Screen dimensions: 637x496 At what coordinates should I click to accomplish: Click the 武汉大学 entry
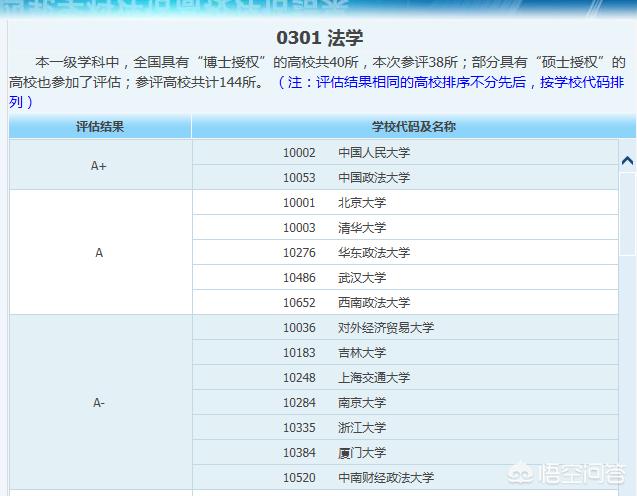pyautogui.click(x=361, y=278)
